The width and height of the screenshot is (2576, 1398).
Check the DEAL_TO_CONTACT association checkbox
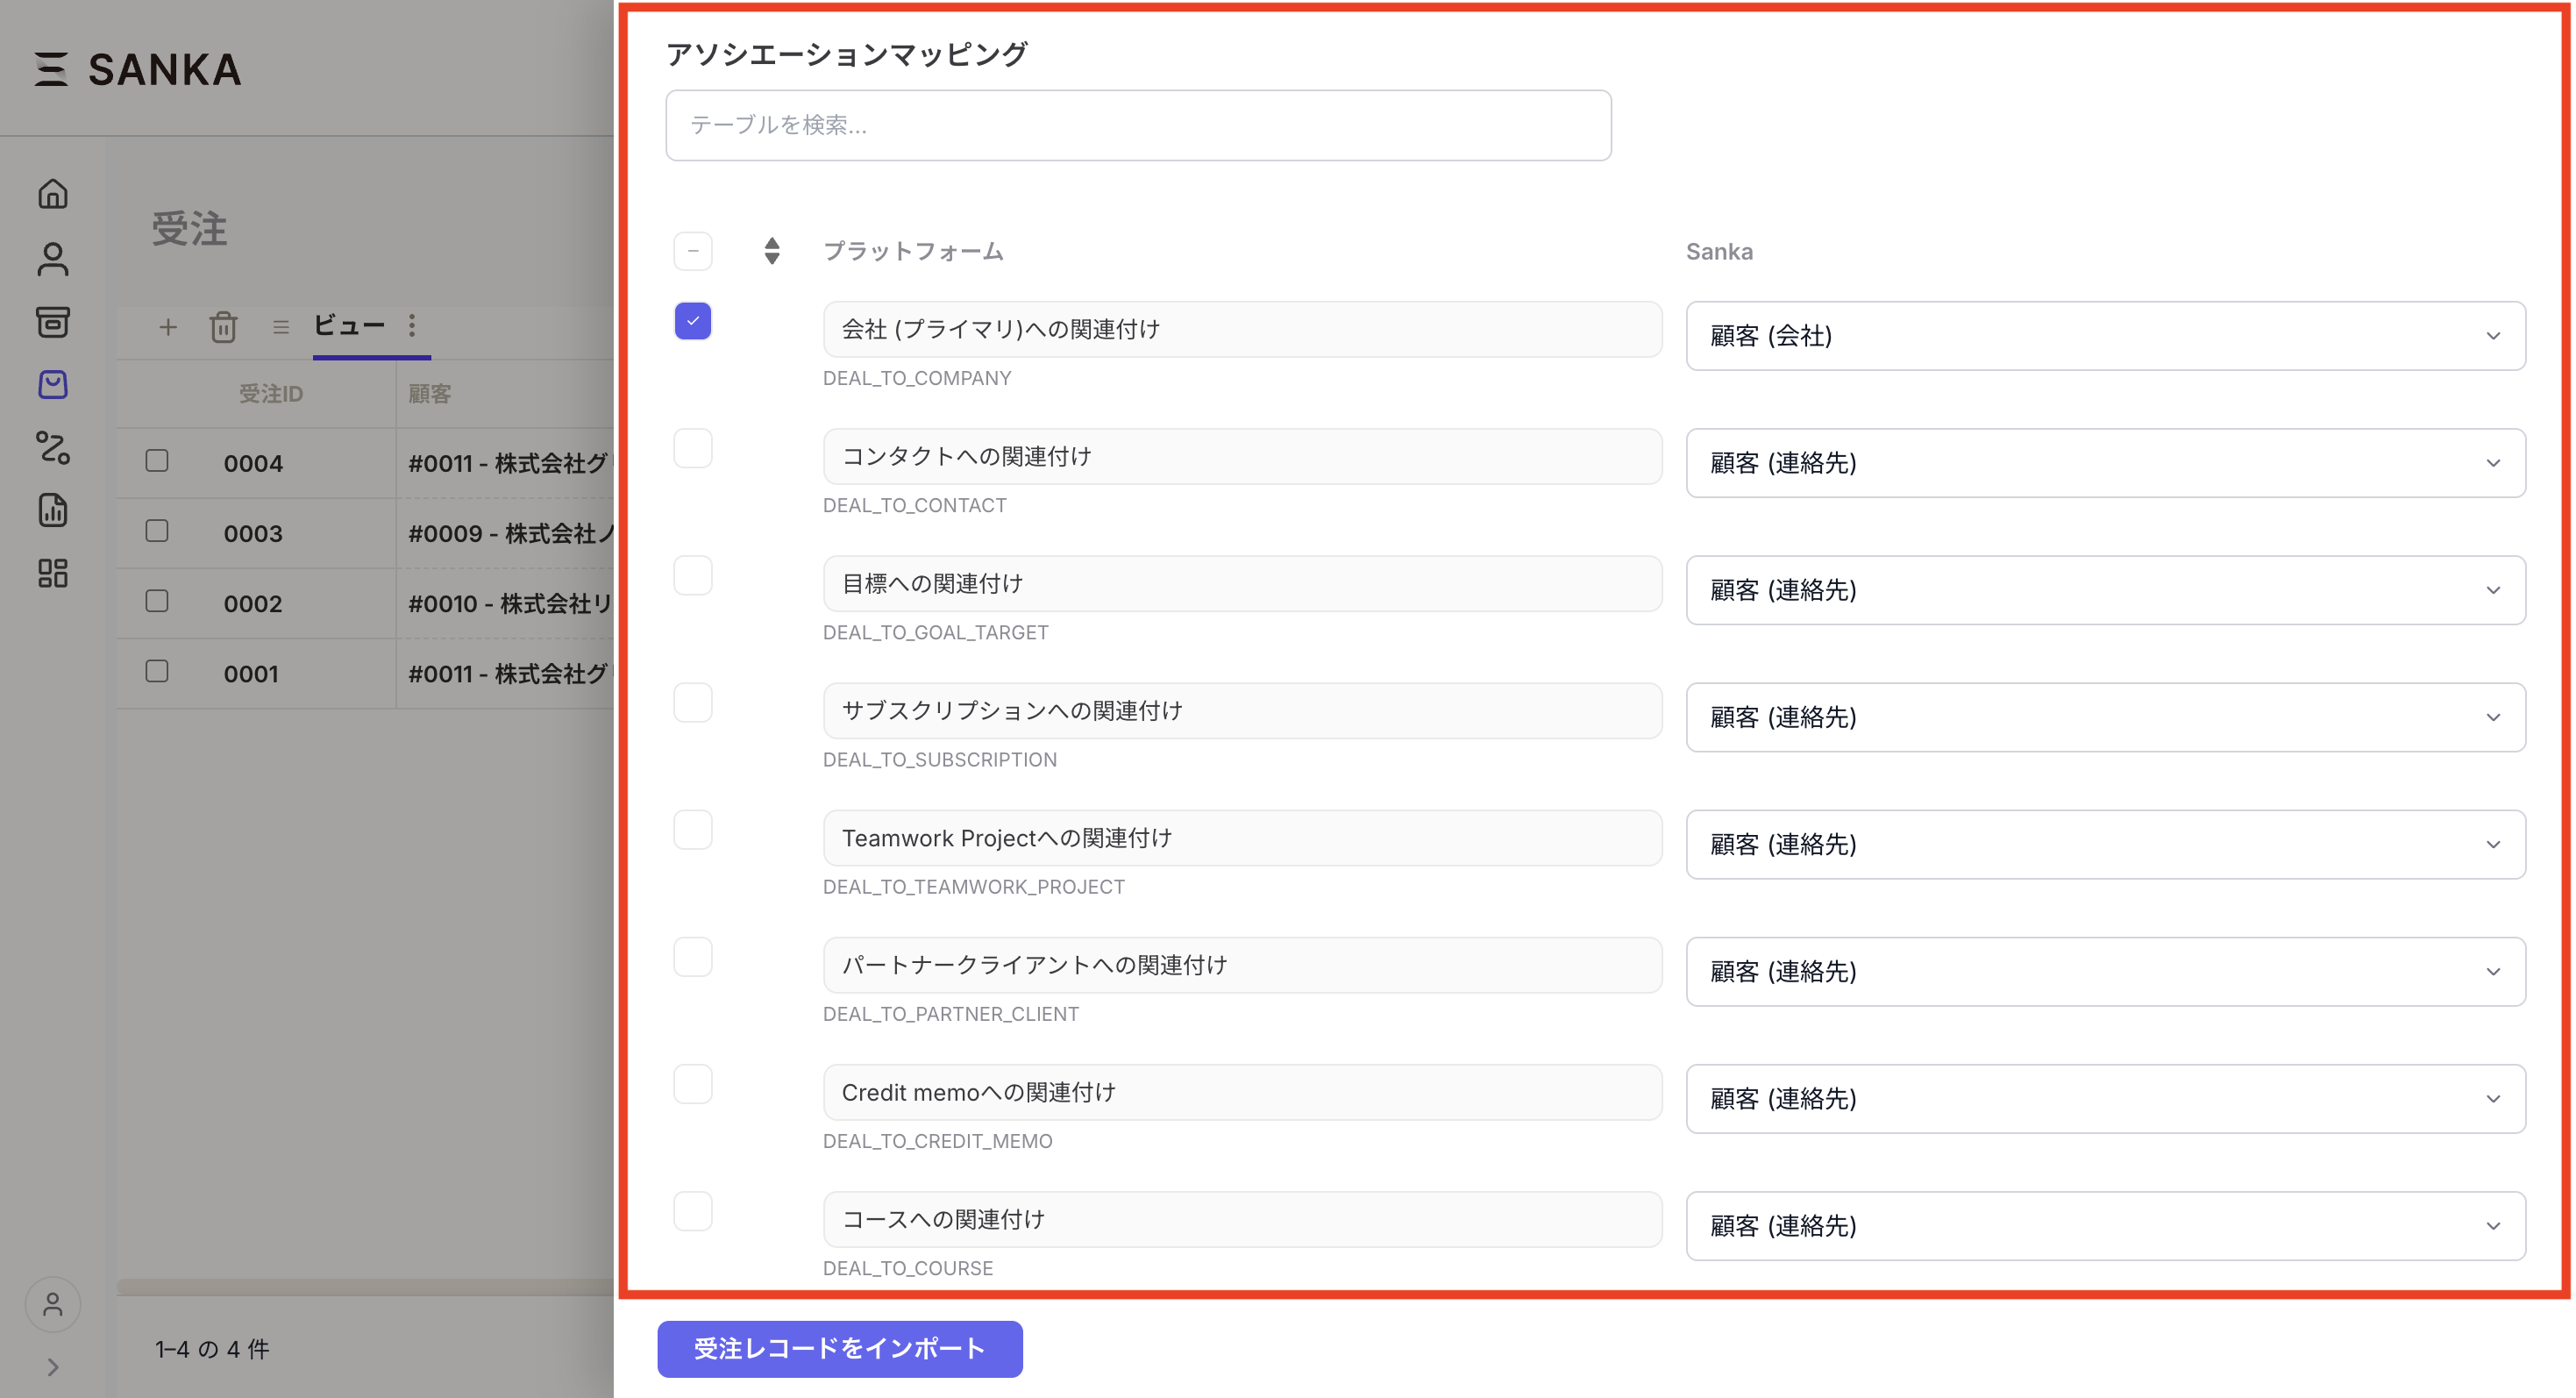[693, 449]
